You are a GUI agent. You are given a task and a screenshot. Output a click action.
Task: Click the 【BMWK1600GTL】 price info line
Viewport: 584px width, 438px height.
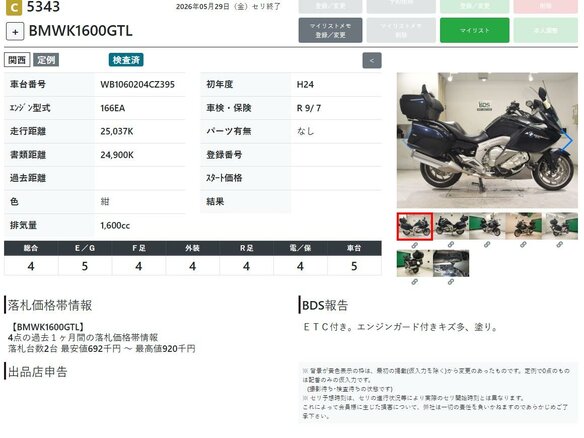pyautogui.click(x=47, y=327)
